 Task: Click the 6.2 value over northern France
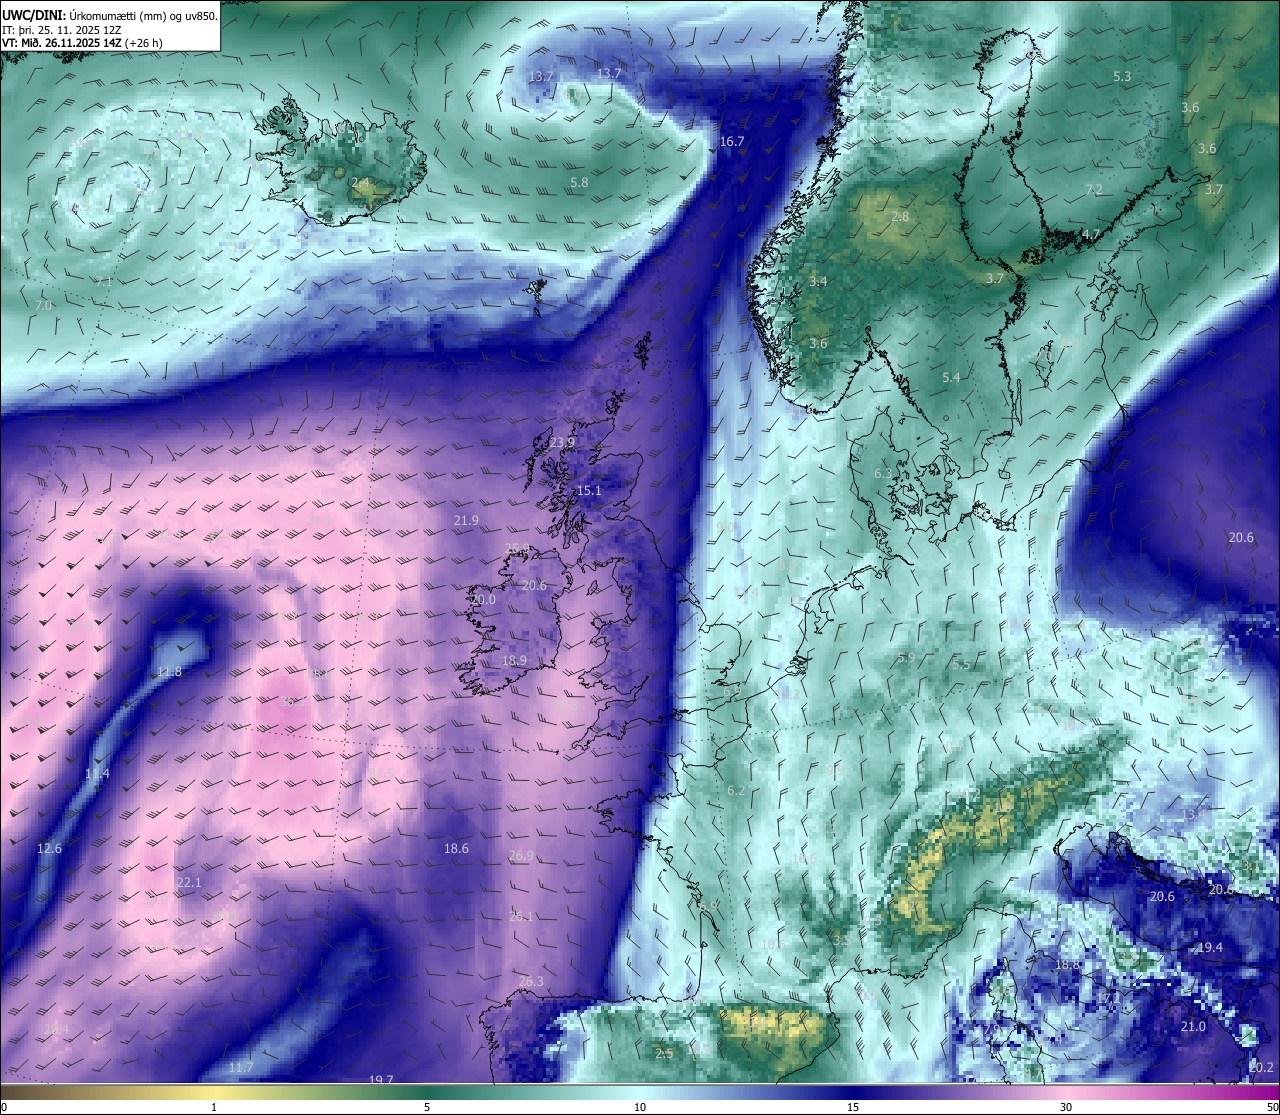click(x=736, y=791)
